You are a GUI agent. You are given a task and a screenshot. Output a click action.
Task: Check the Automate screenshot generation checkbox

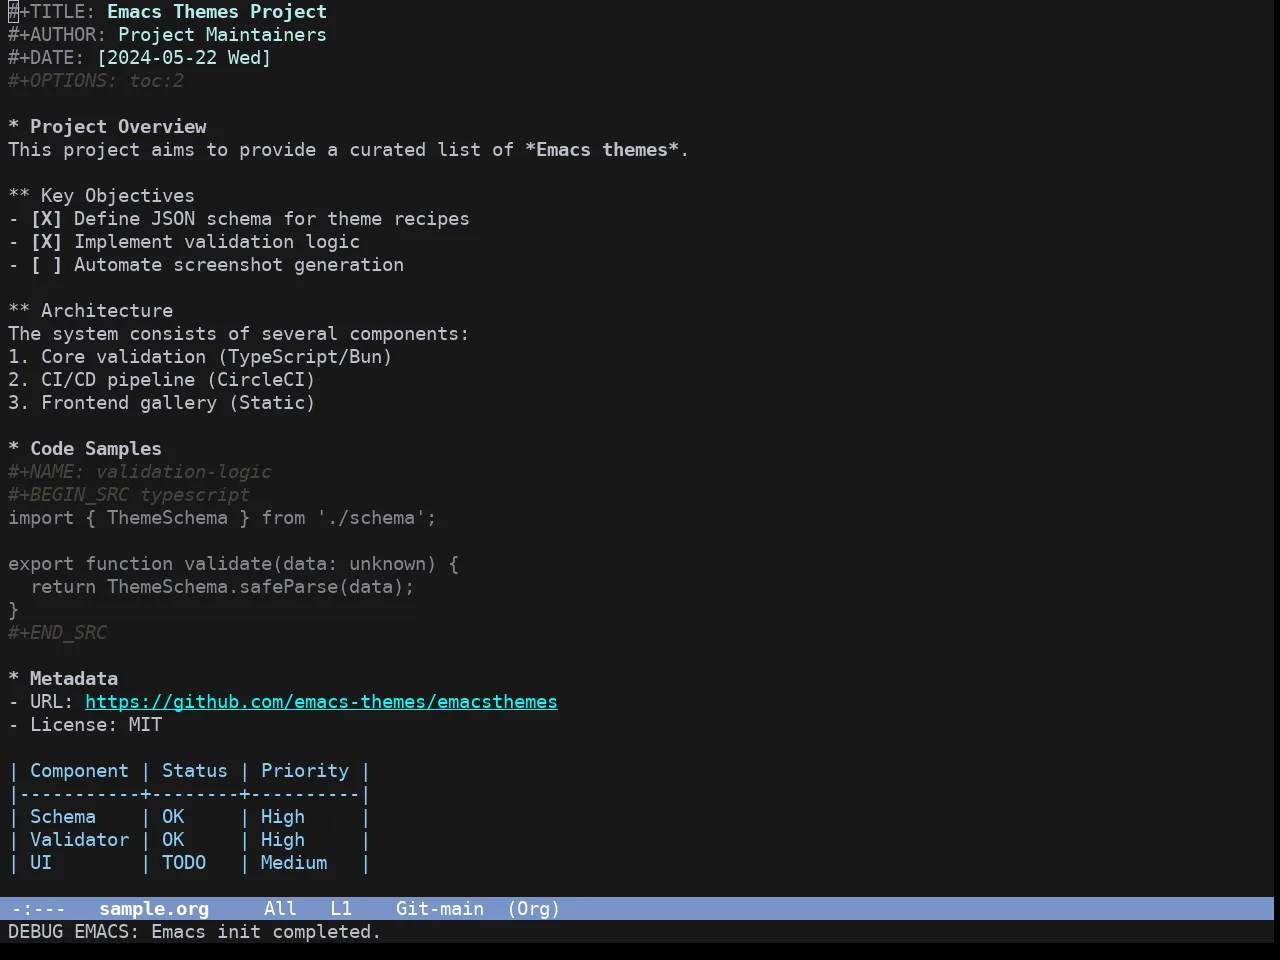pyautogui.click(x=46, y=265)
